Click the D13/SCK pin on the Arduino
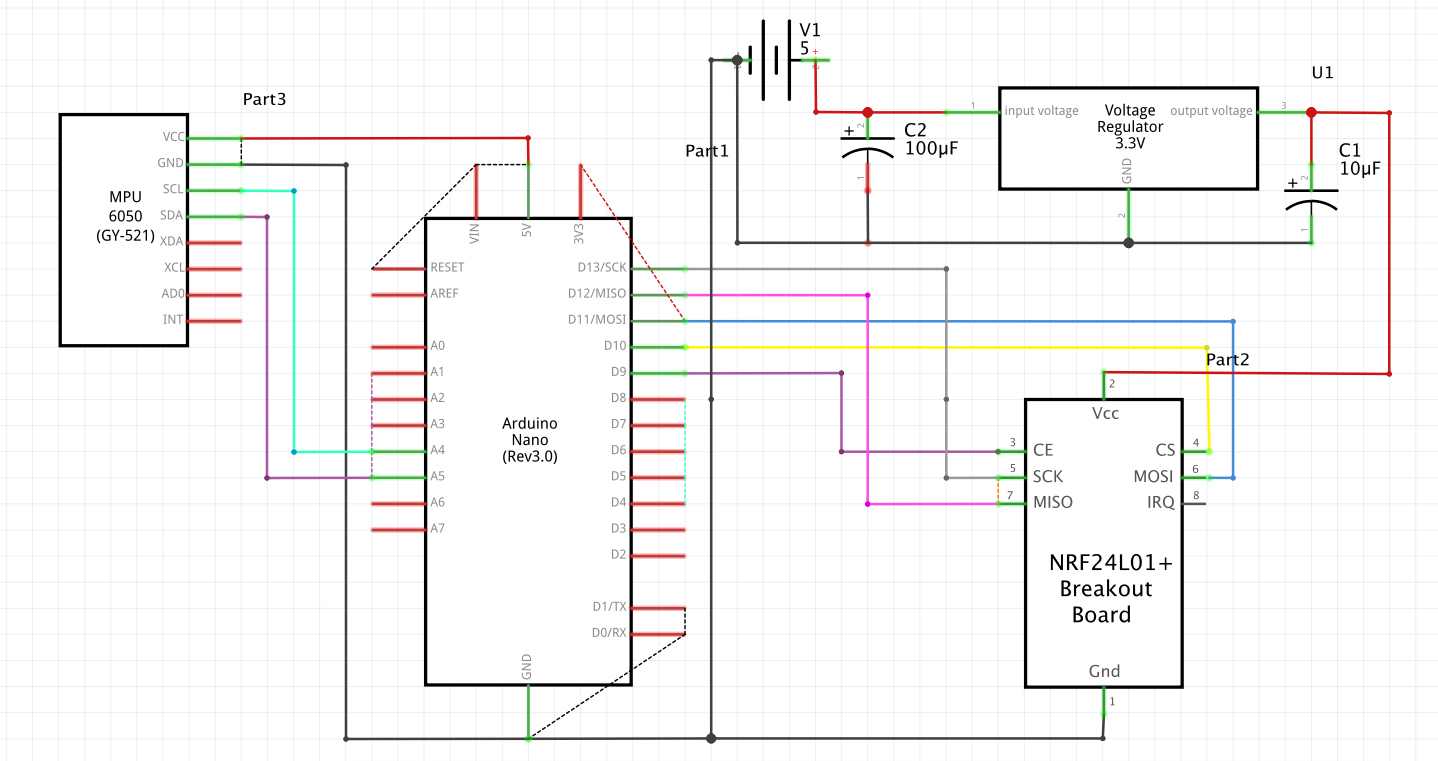The width and height of the screenshot is (1438, 761). (659, 268)
